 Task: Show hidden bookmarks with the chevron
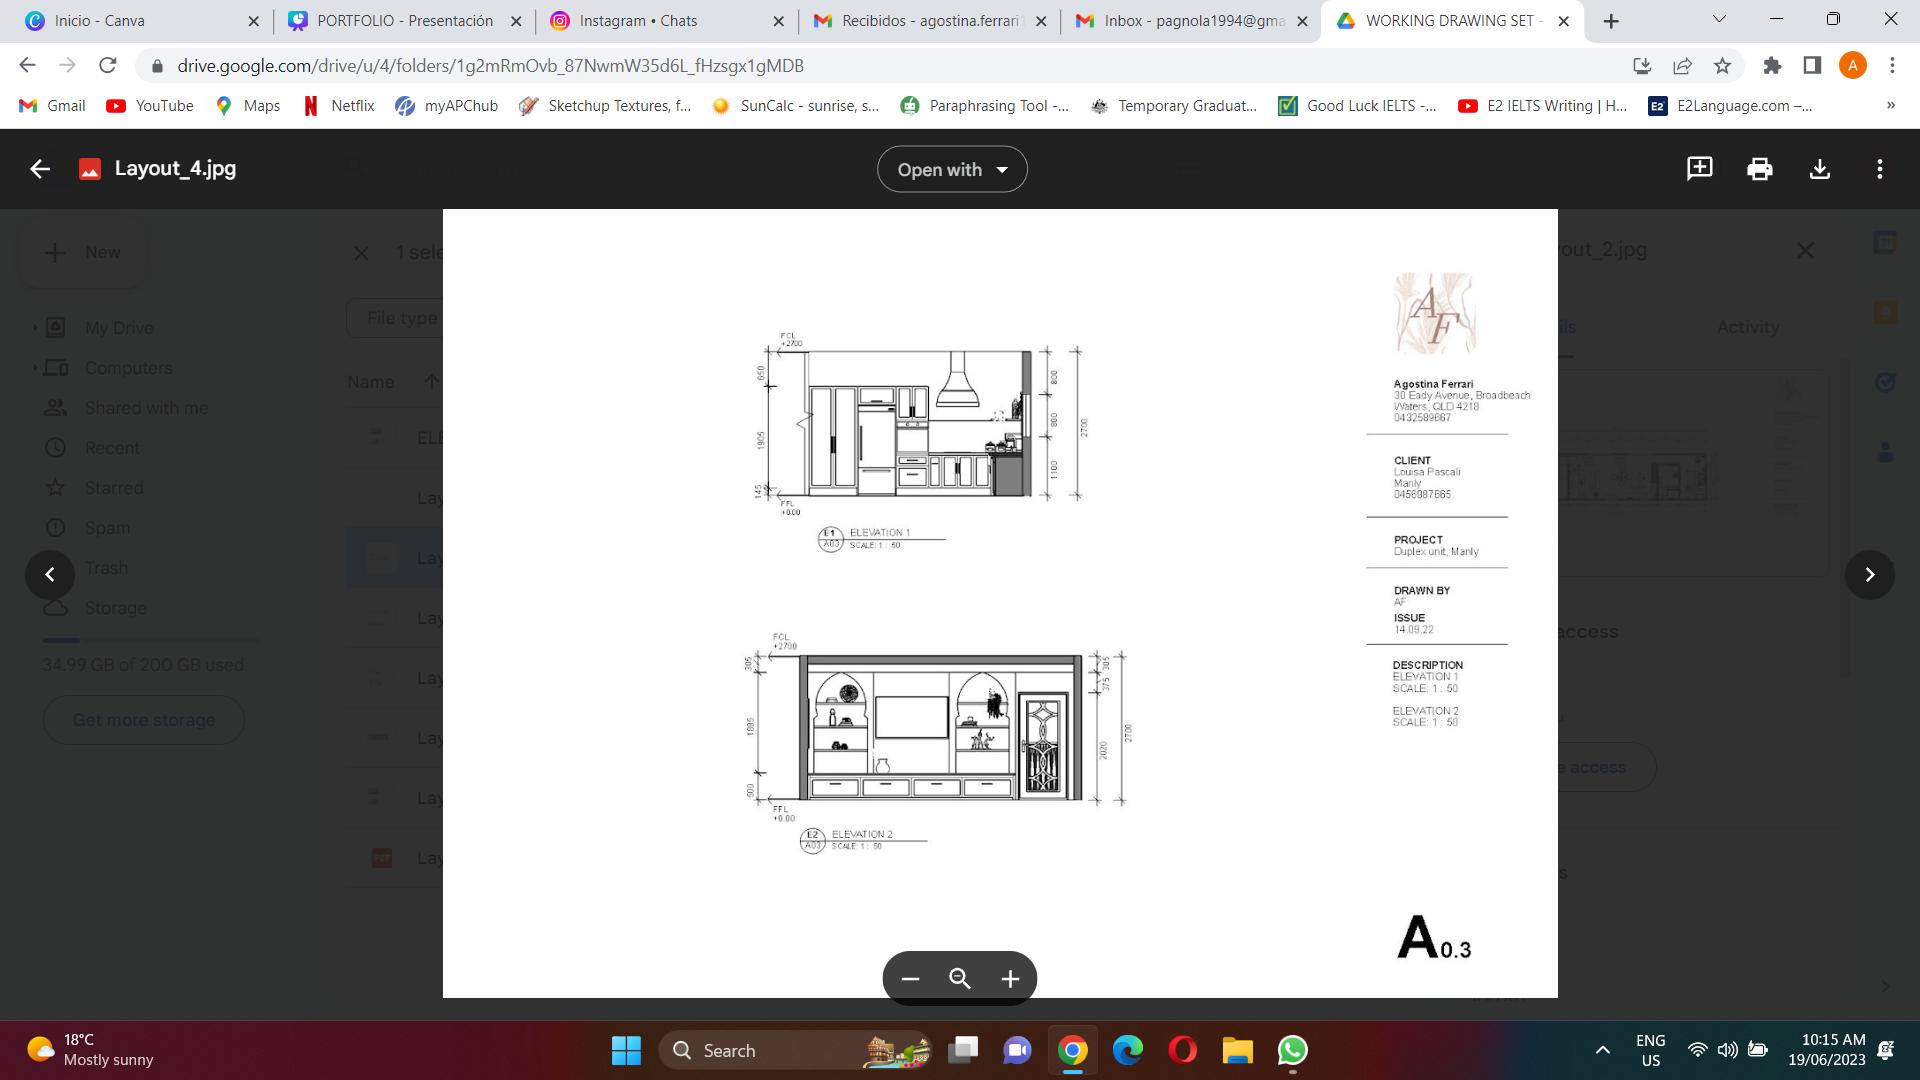(x=1890, y=105)
